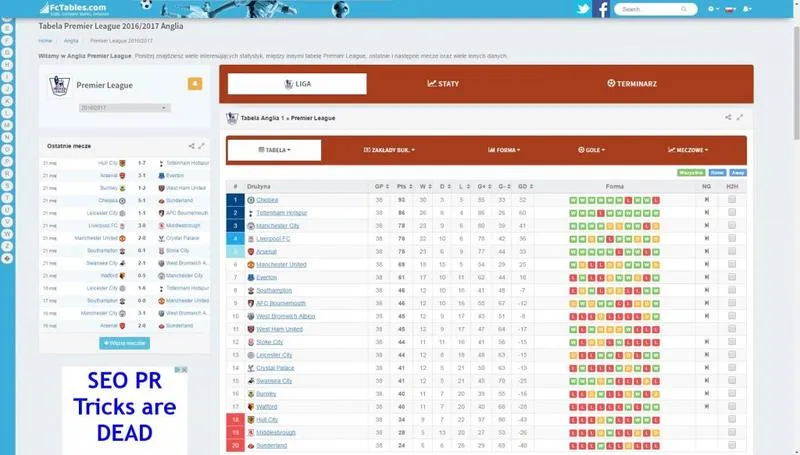Click the NG icon in Arsenal row
This screenshot has width=800, height=455.
[x=707, y=251]
